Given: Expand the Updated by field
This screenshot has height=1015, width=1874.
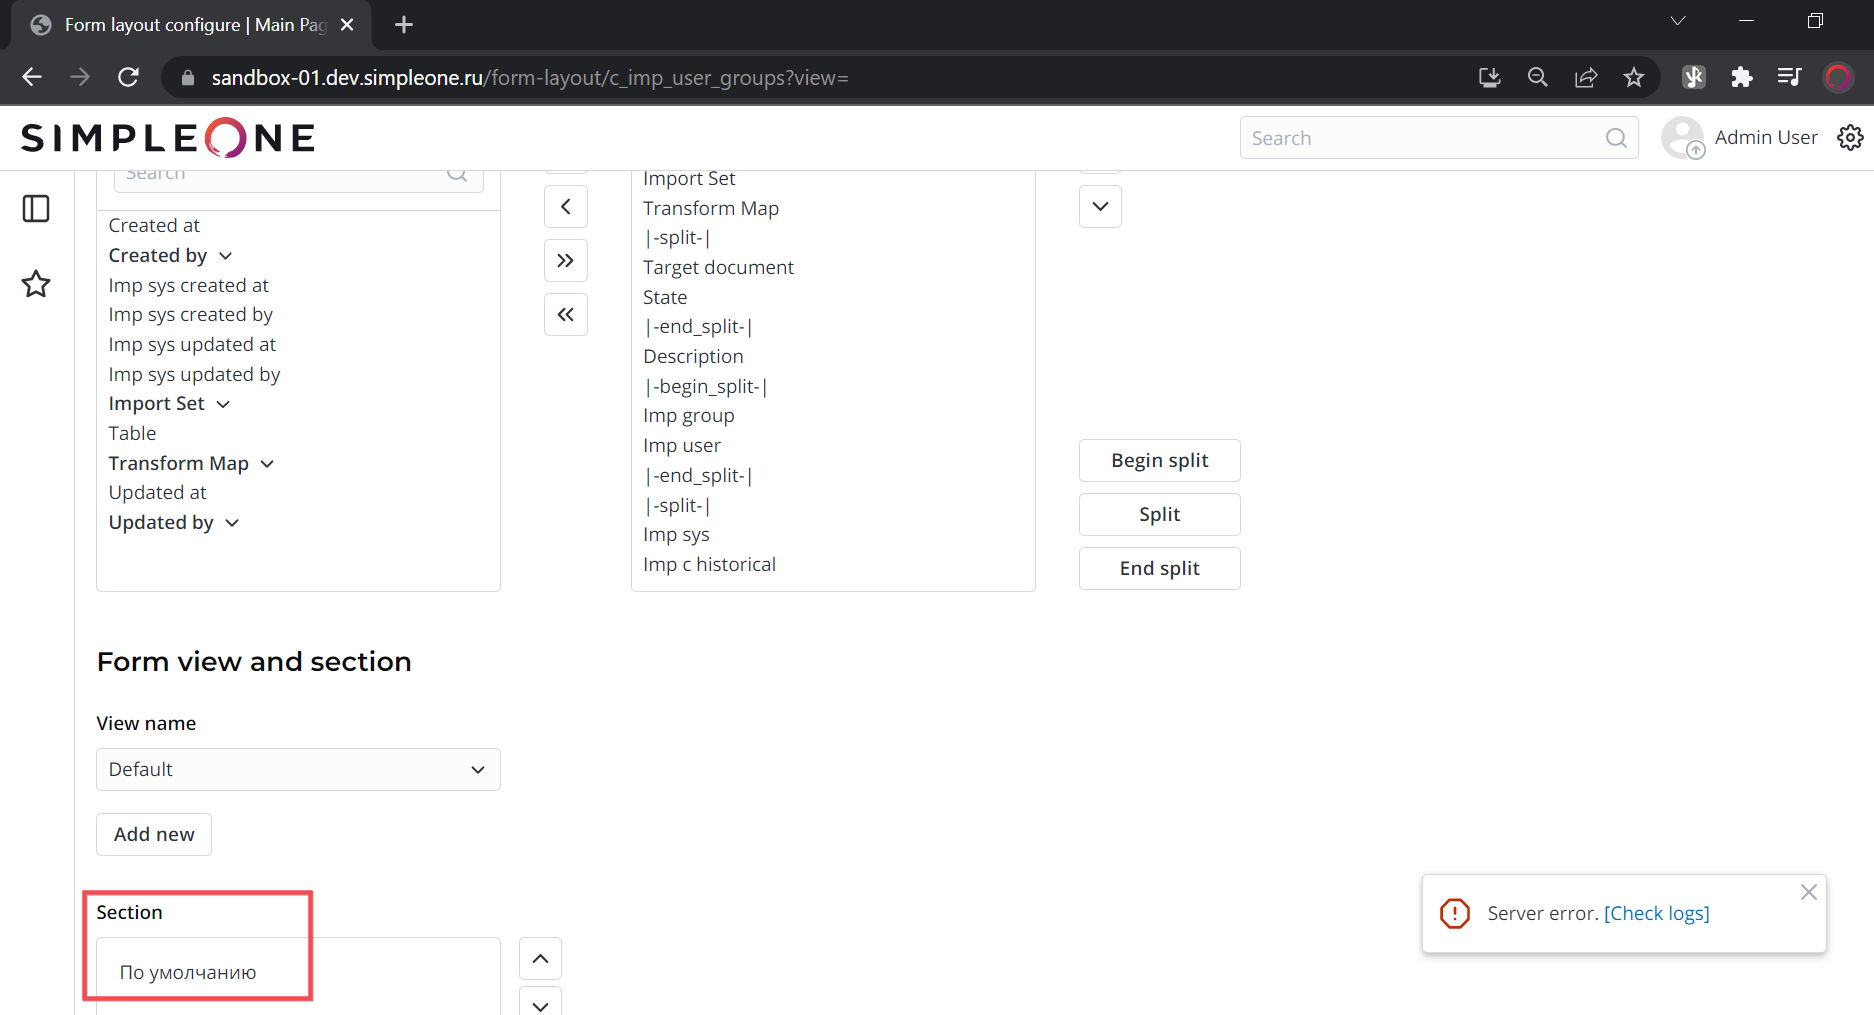Looking at the screenshot, I should click(x=232, y=523).
